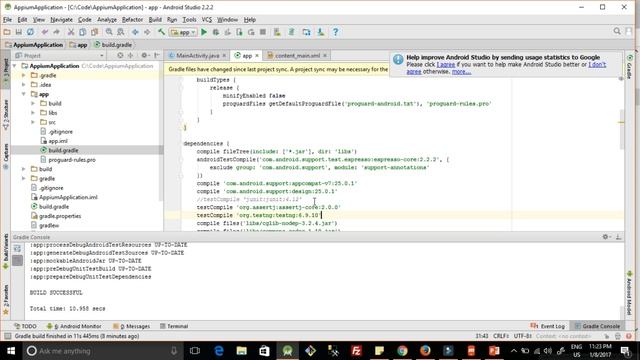Open Gradle side tool window

(629, 67)
